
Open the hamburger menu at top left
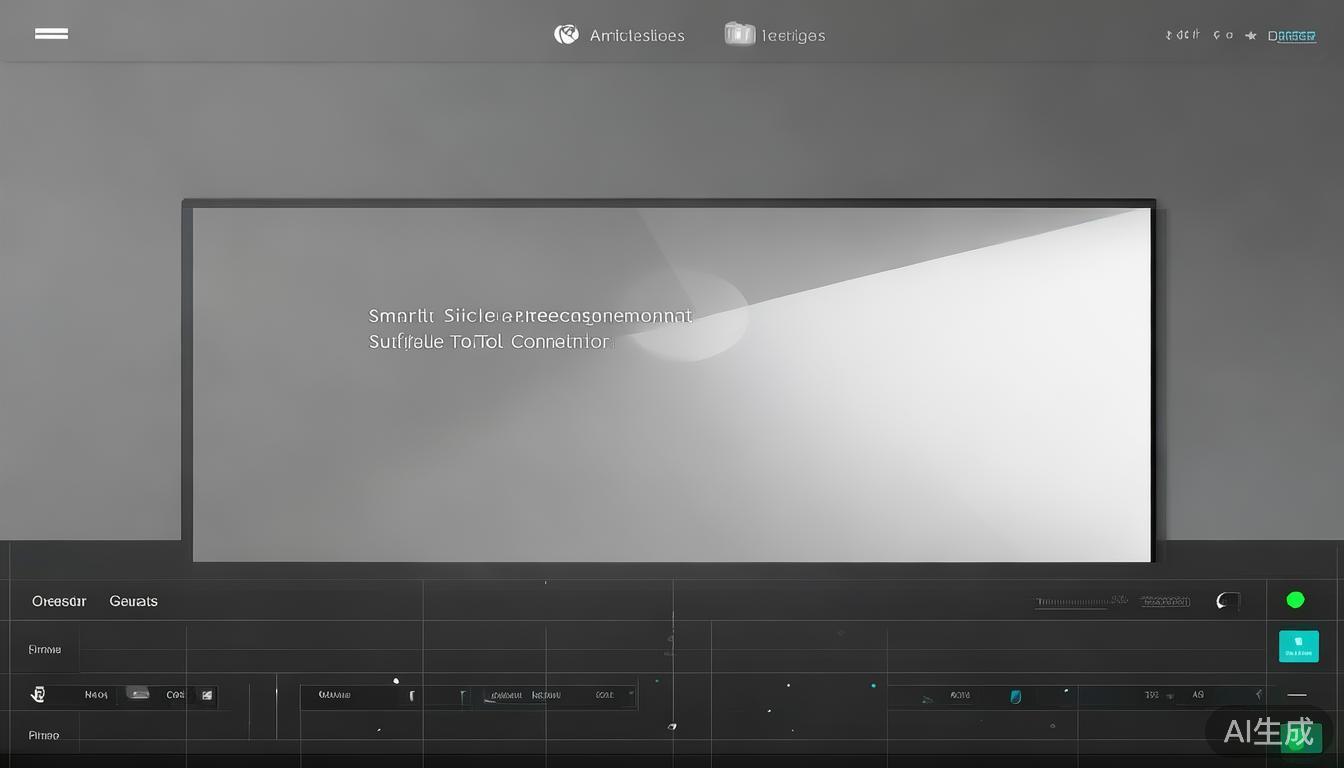point(51,33)
